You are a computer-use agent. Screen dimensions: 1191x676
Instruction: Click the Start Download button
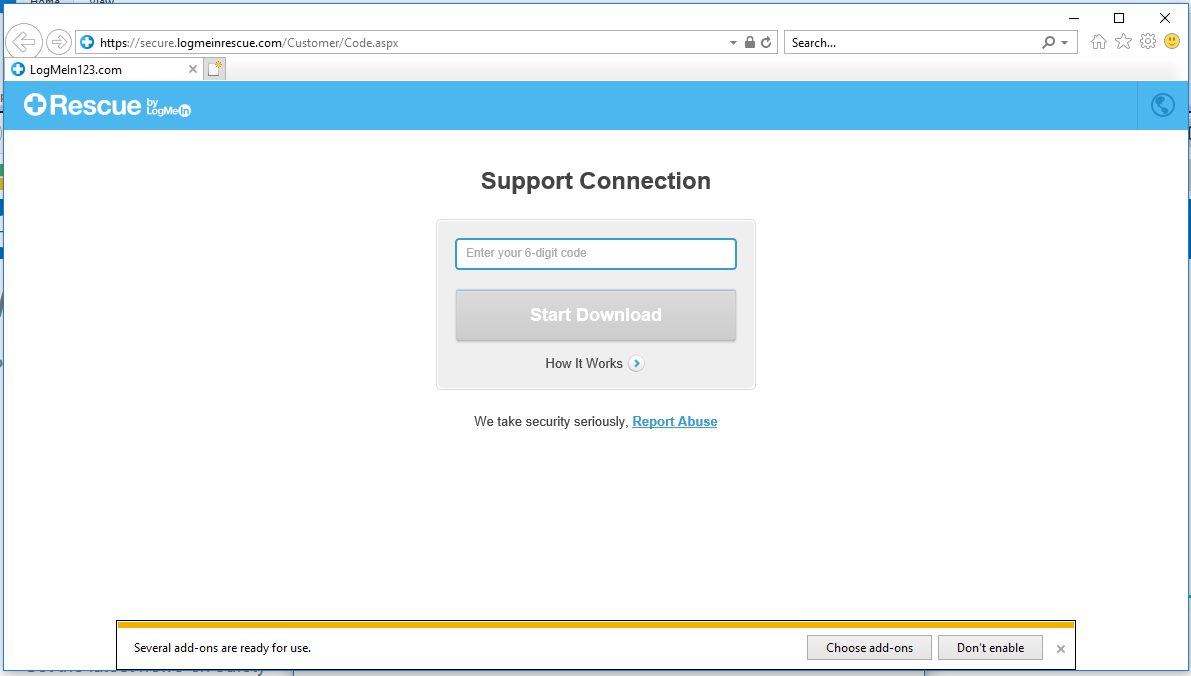(596, 315)
